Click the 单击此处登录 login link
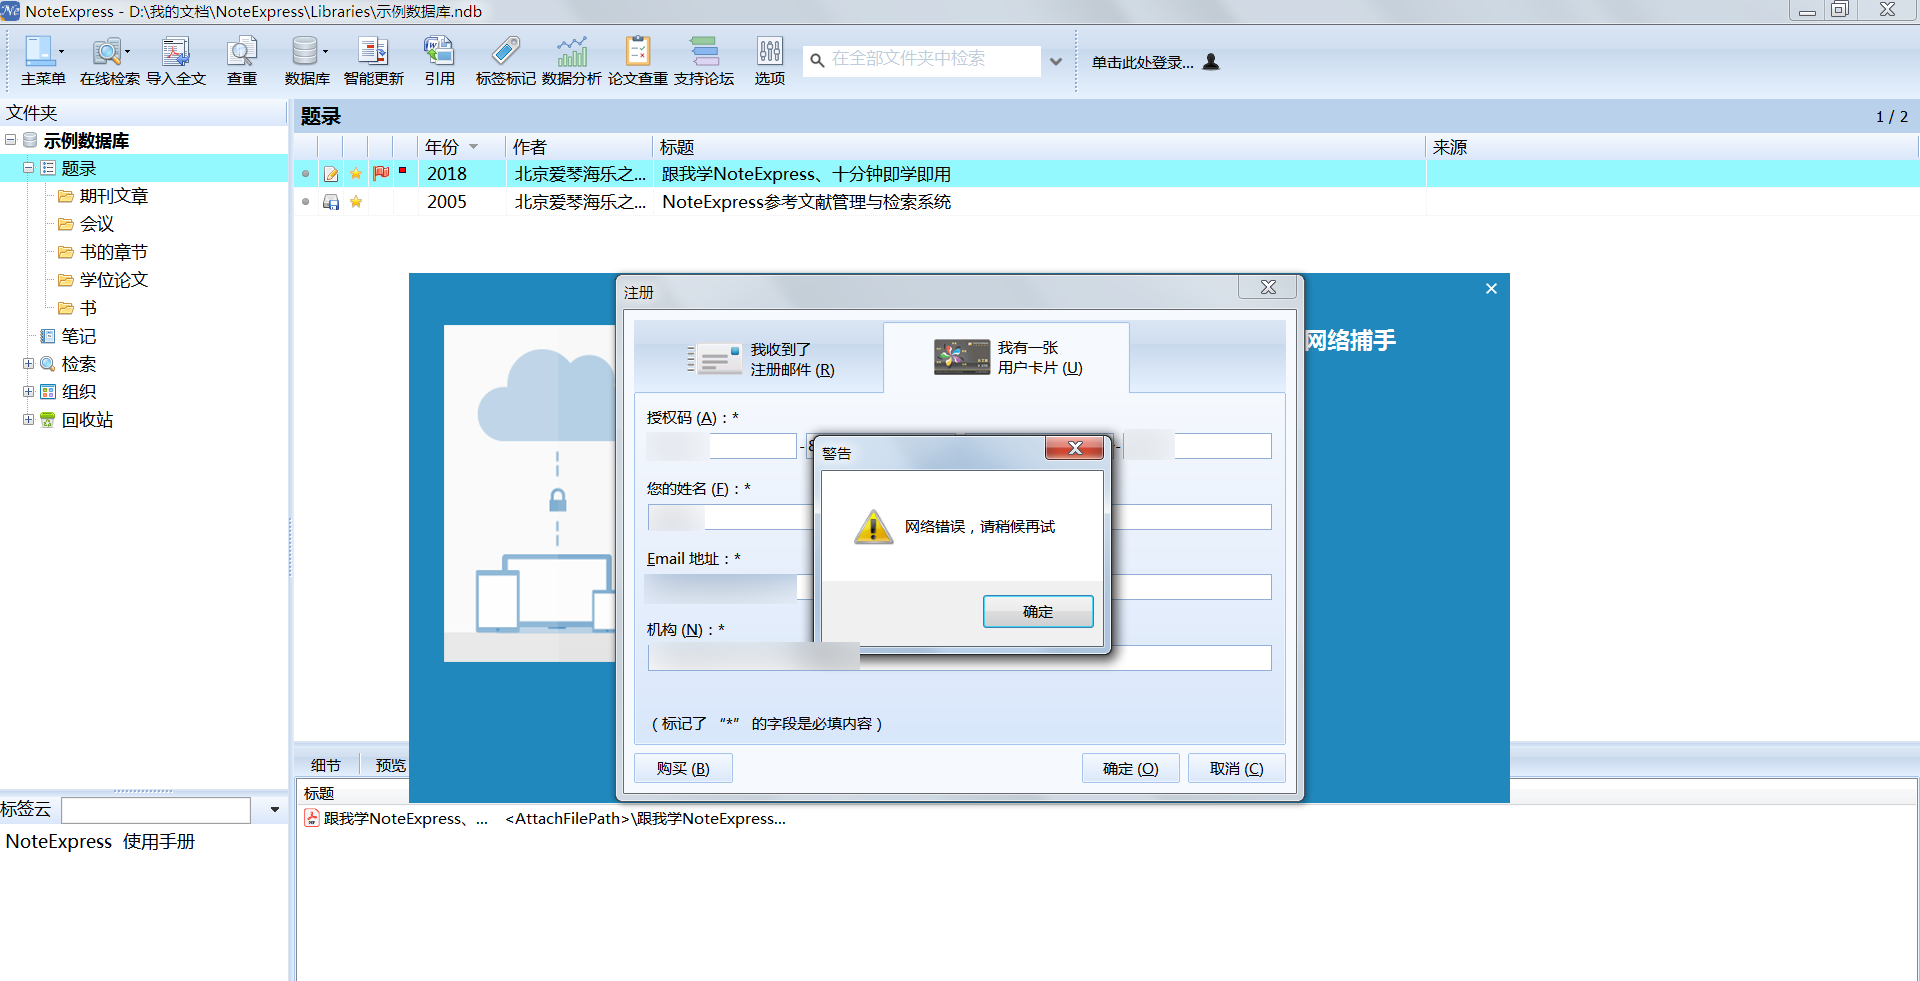 click(x=1143, y=62)
